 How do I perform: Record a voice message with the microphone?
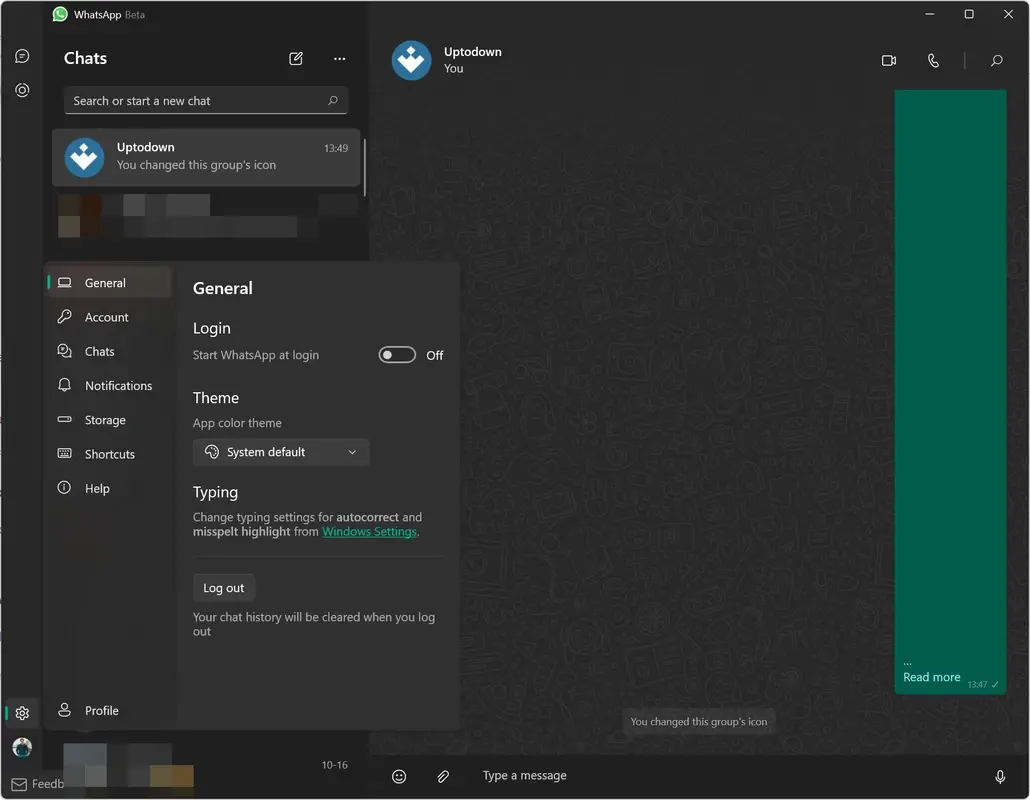[1000, 776]
